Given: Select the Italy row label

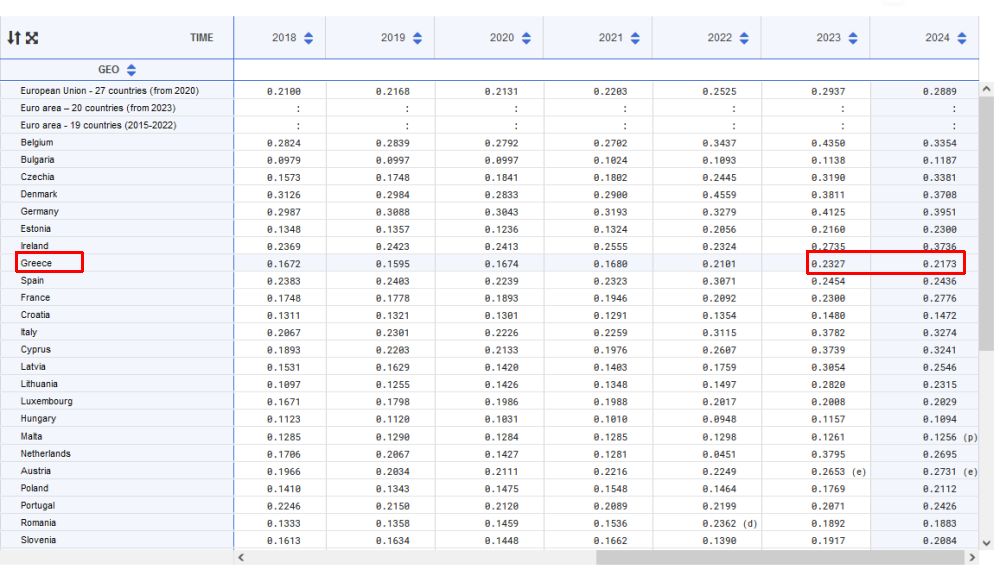Looking at the screenshot, I should click(x=29, y=332).
